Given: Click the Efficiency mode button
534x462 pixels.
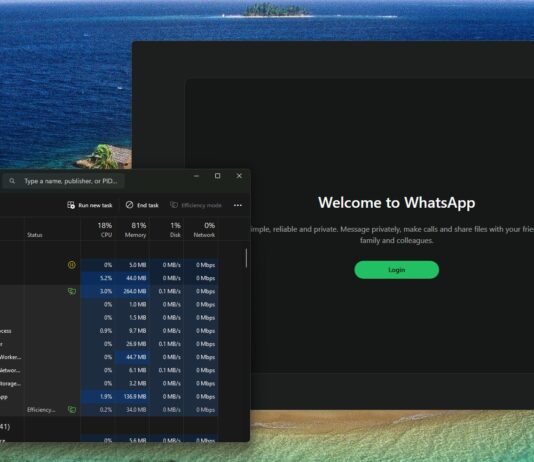Looking at the screenshot, I should 196,205.
